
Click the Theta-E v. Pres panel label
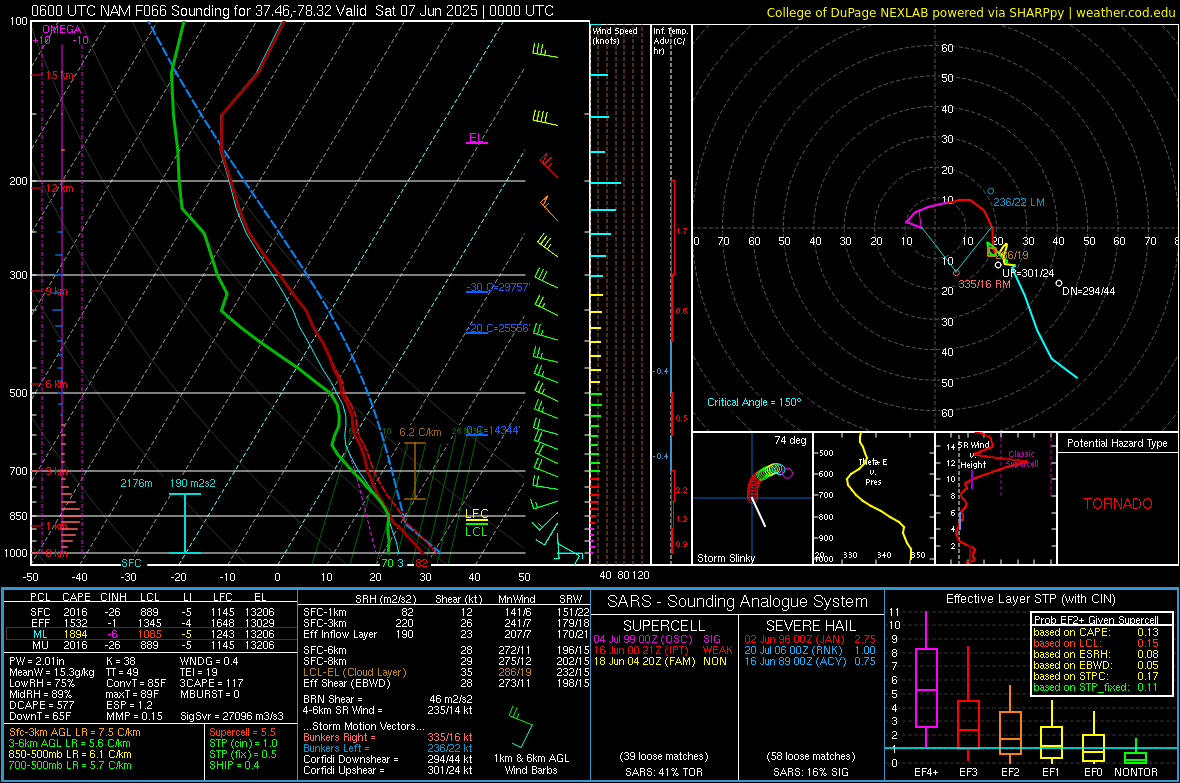(873, 471)
